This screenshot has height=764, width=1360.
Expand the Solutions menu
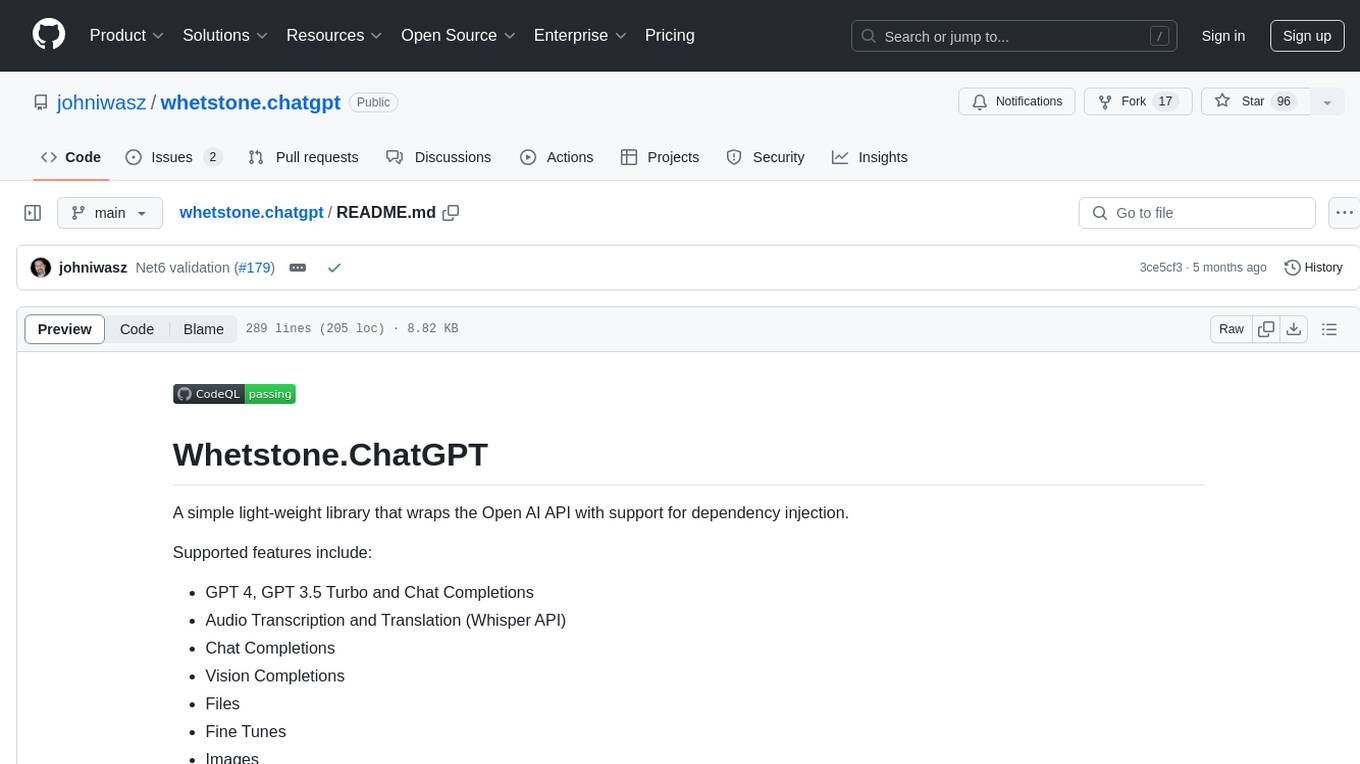pos(225,35)
